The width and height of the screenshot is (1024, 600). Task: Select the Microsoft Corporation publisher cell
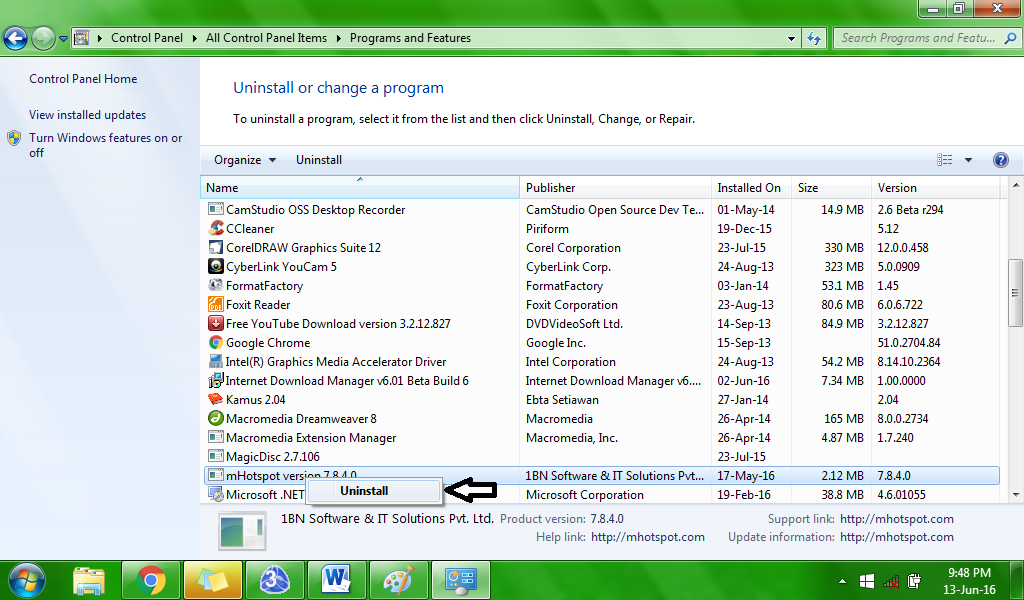pos(584,495)
